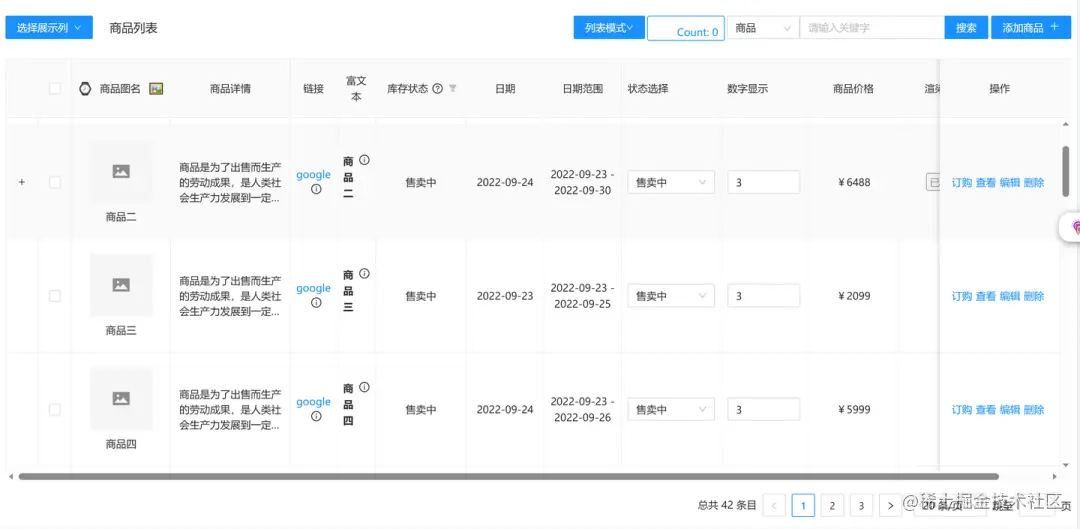Click the image placeholder of 商品四
Image resolution: width=1080 pixels, height=529 pixels.
[x=121, y=399]
